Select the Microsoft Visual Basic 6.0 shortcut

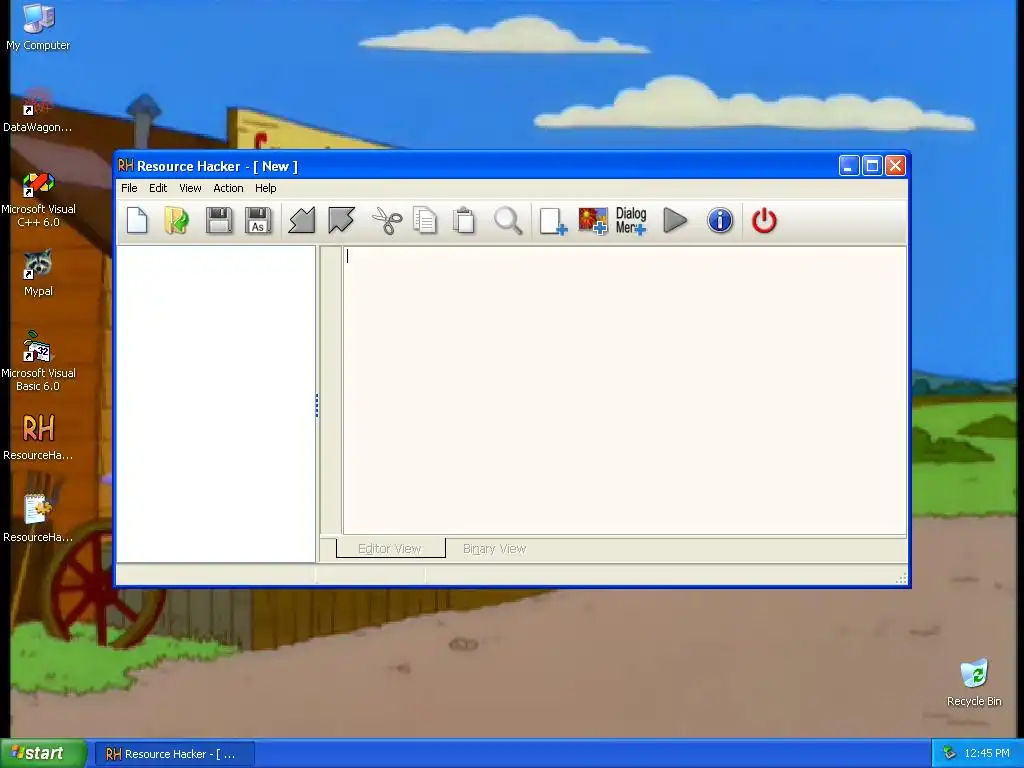click(38, 361)
